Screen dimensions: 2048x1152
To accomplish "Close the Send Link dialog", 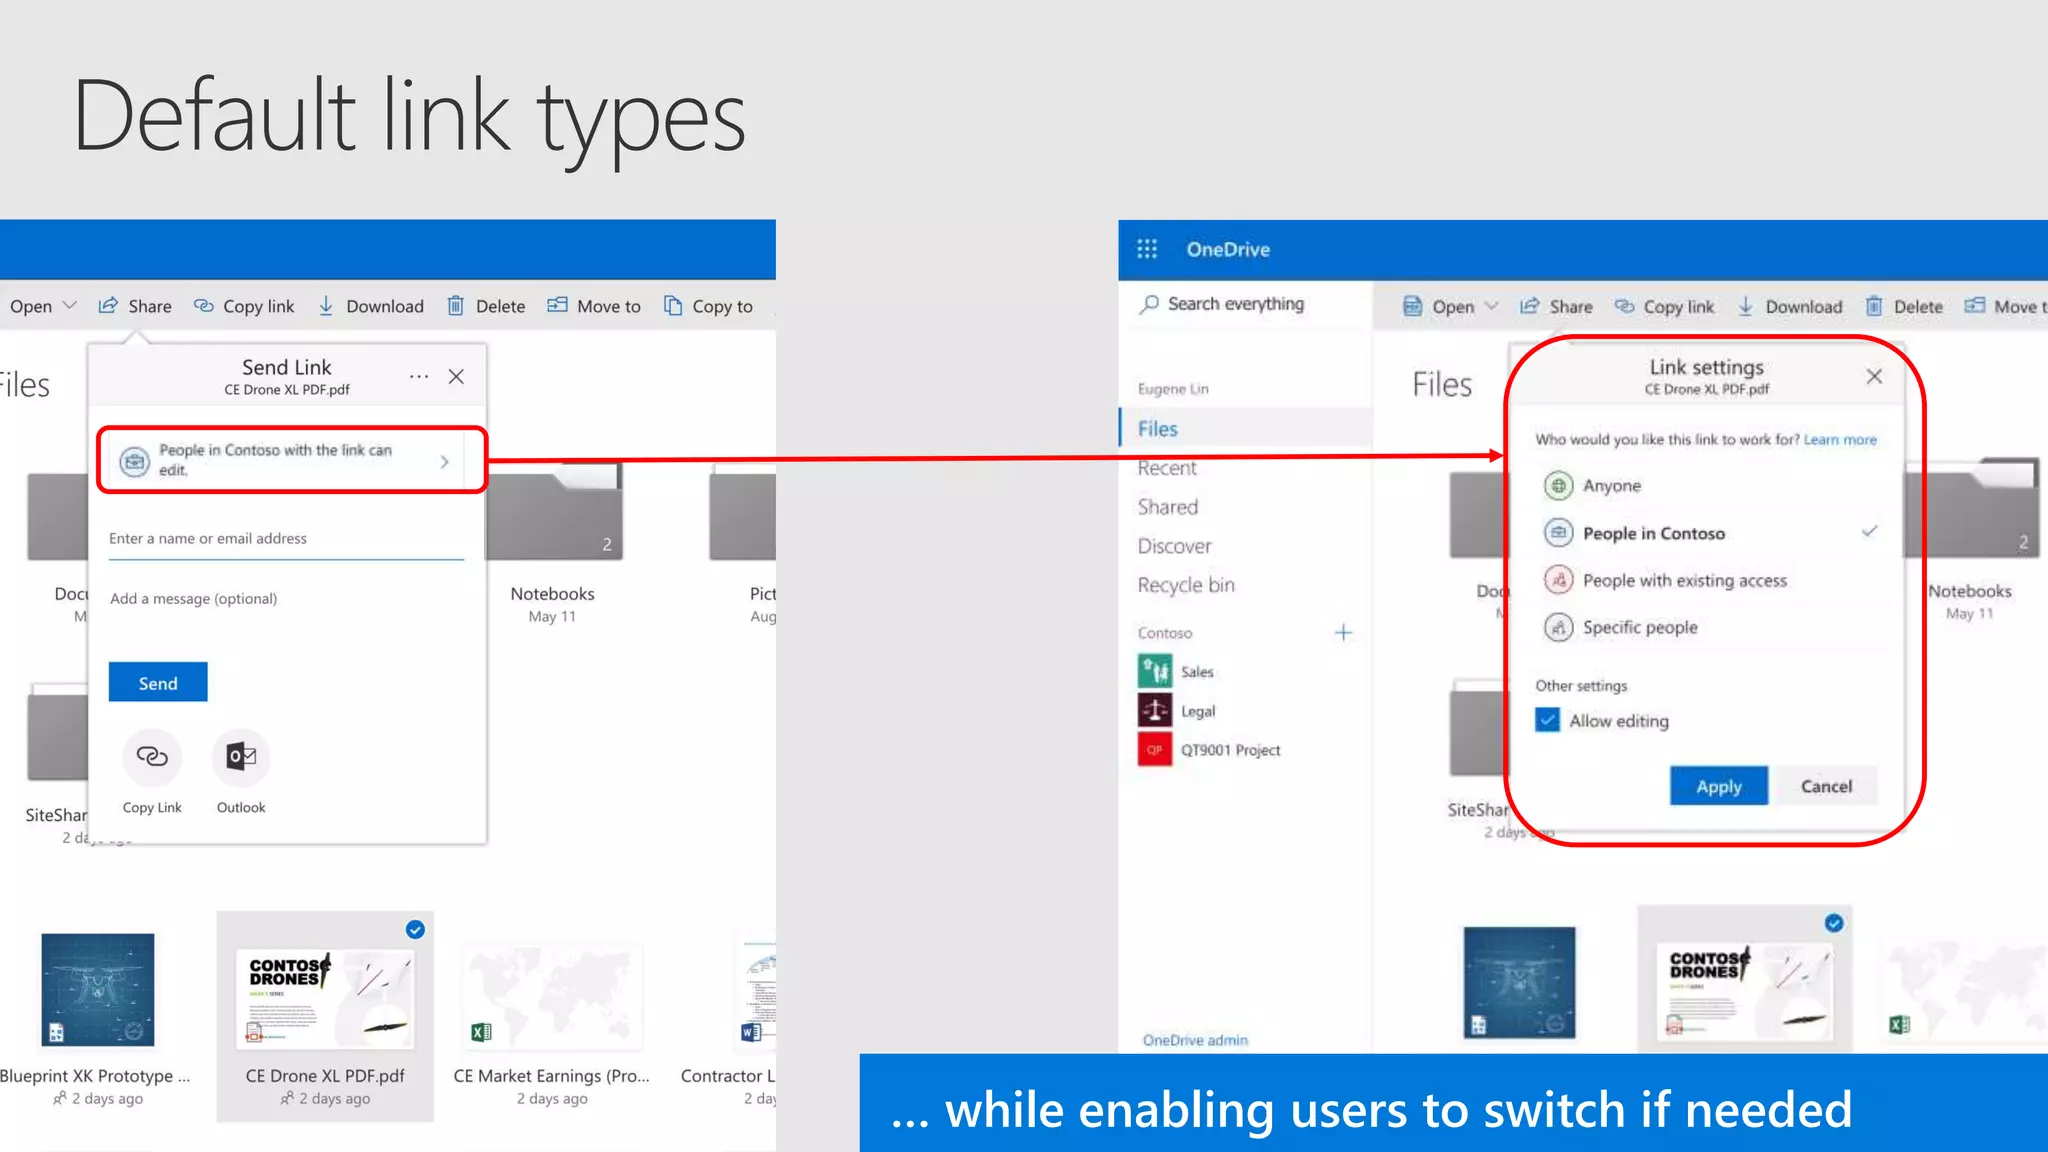I will tap(456, 377).
